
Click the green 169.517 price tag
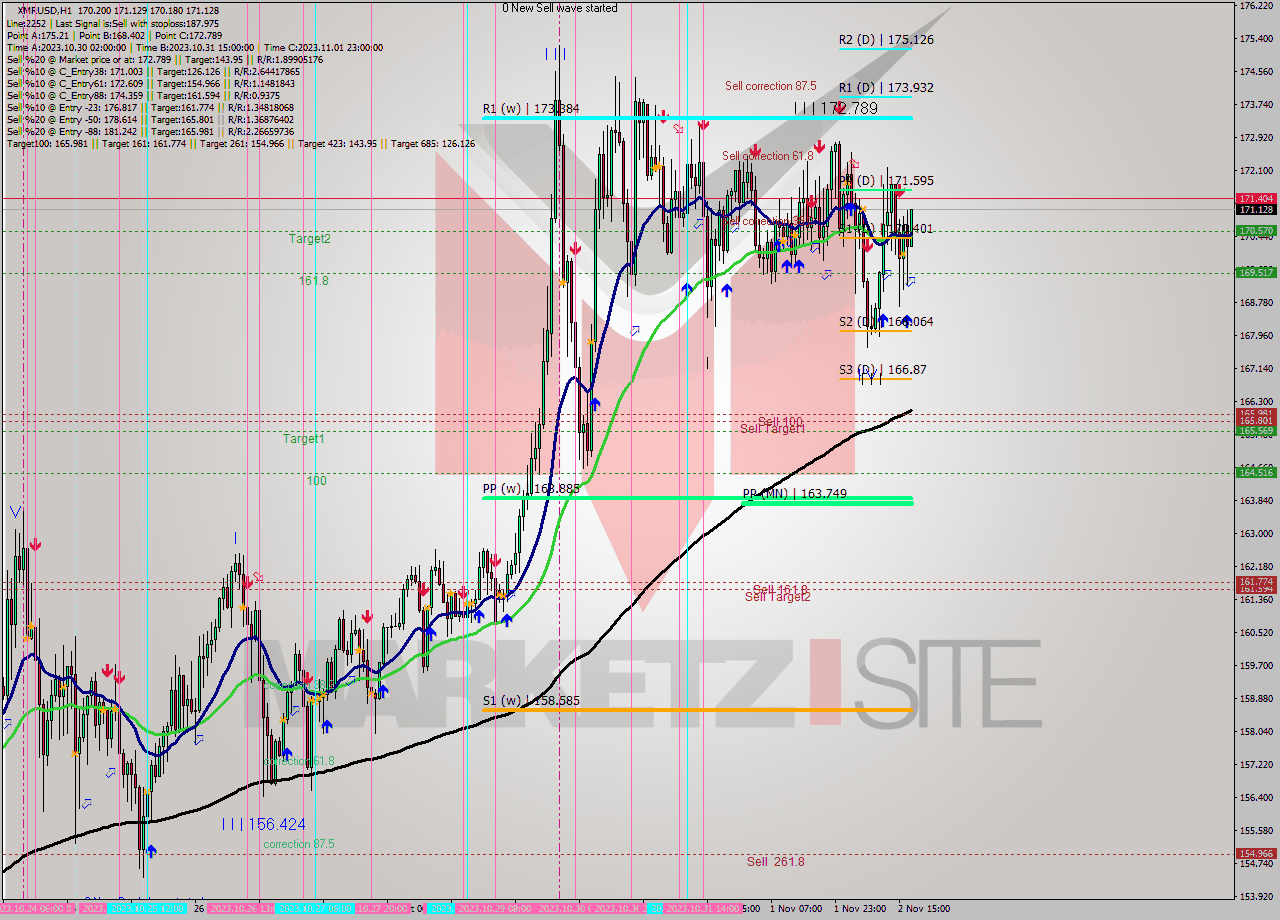pyautogui.click(x=1256, y=272)
